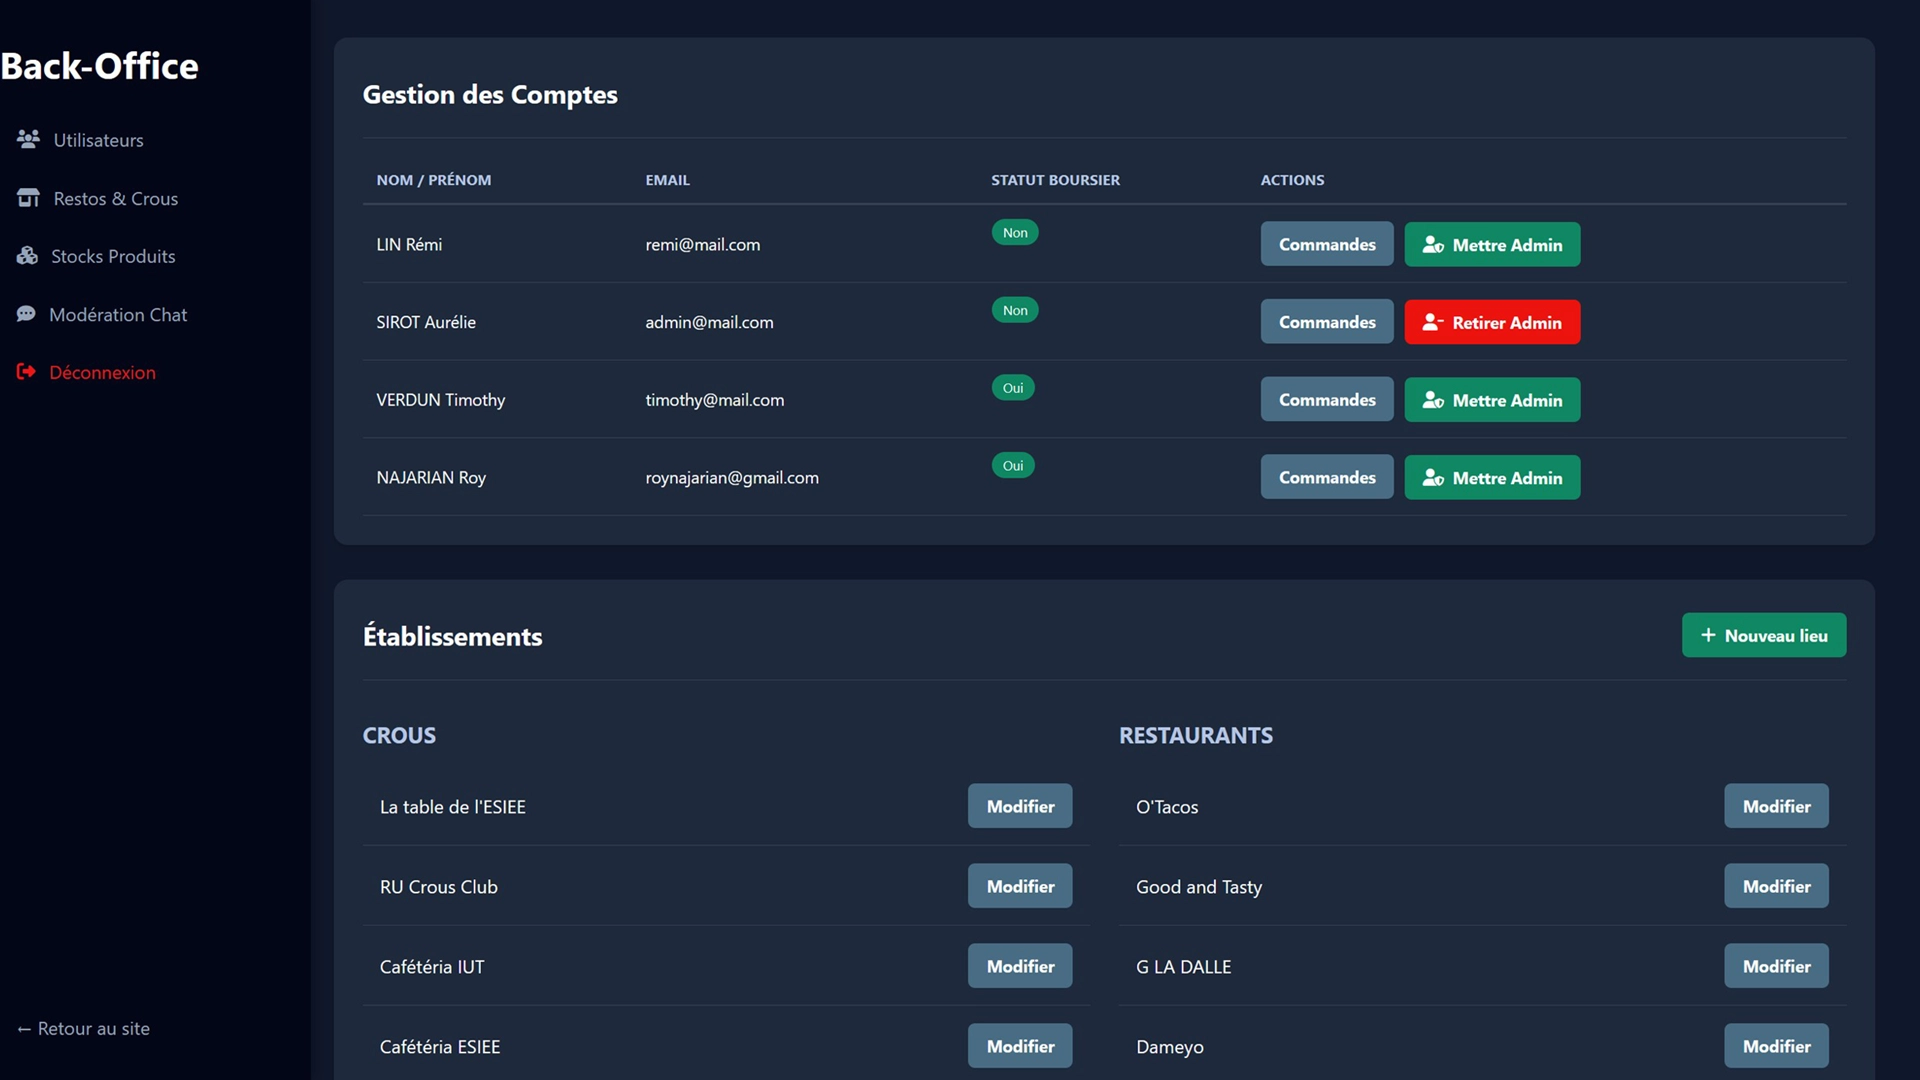
Task: Click the admin@mail.com email cell
Action: point(709,322)
